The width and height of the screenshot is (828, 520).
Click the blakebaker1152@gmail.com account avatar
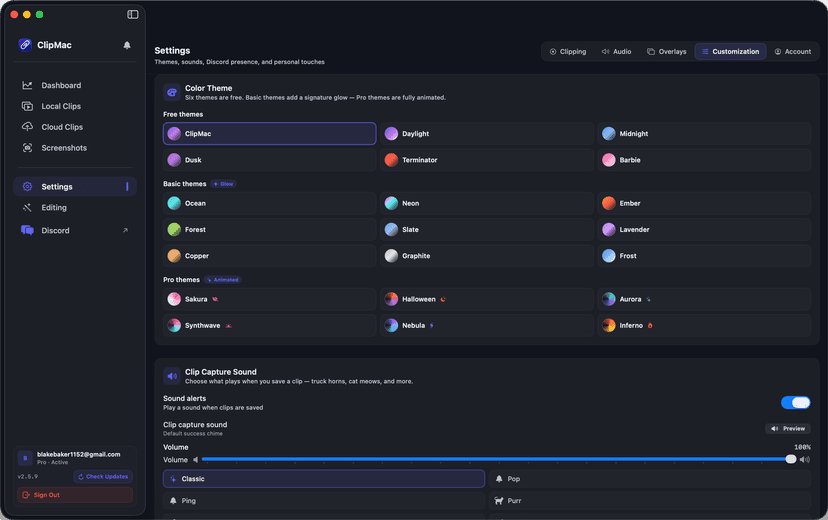25,458
